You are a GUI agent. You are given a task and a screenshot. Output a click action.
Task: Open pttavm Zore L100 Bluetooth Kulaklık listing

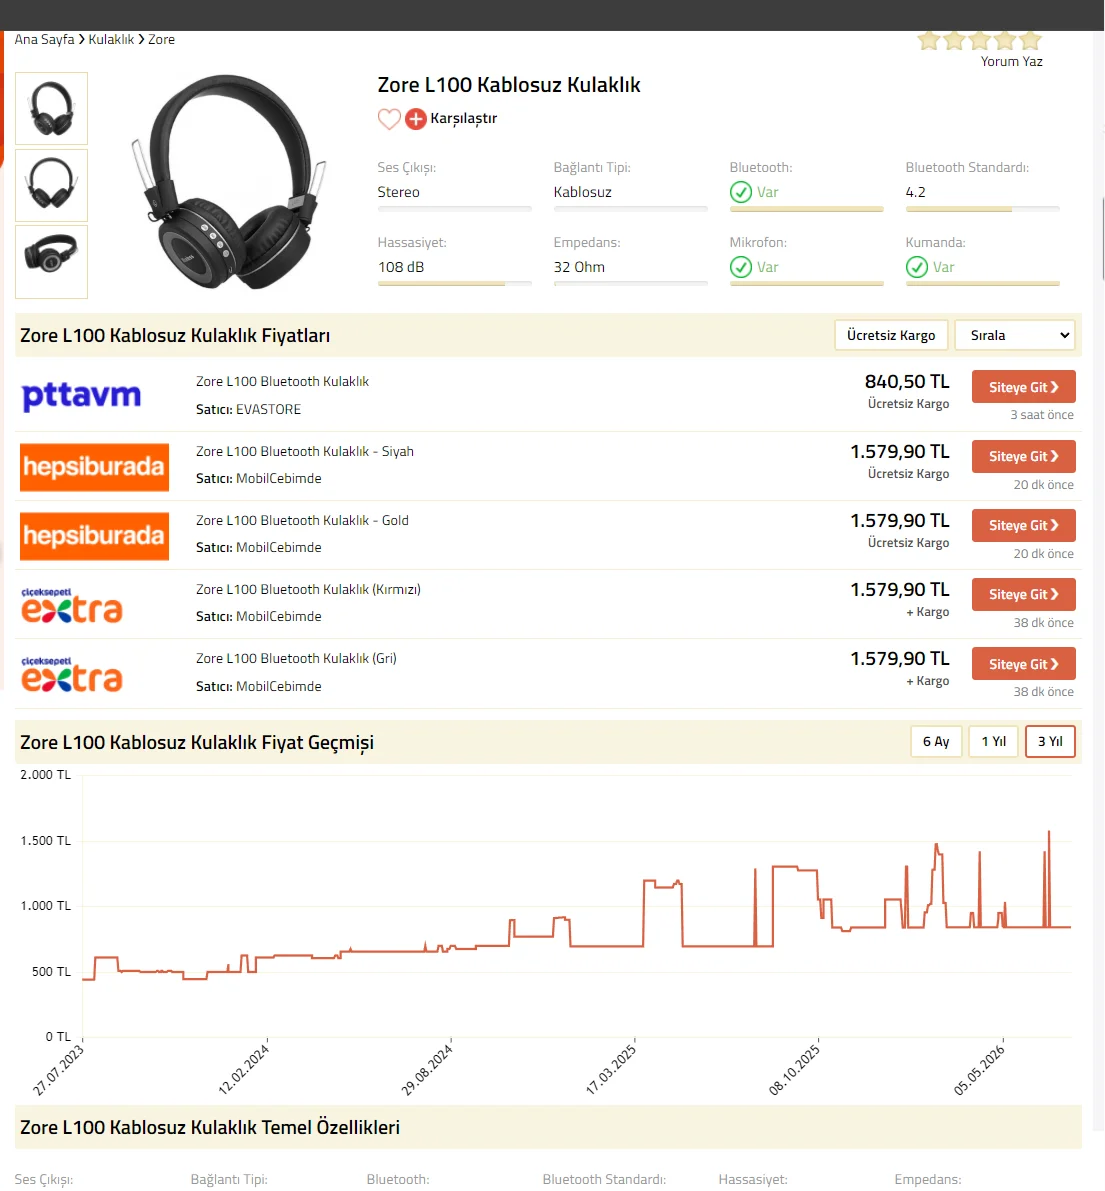283,381
